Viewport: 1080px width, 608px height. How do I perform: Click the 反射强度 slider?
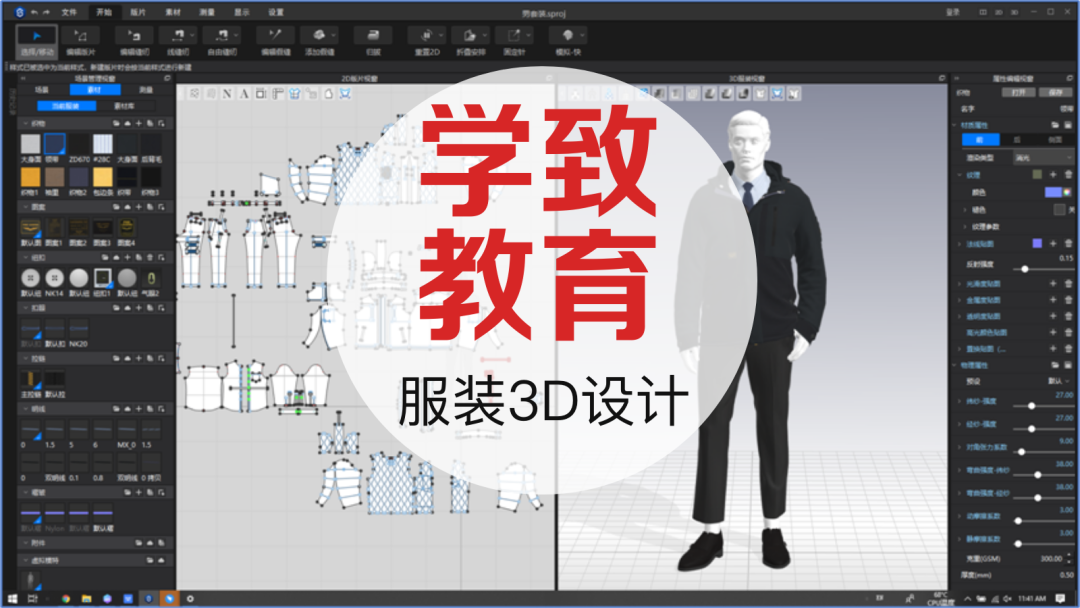click(x=1025, y=269)
